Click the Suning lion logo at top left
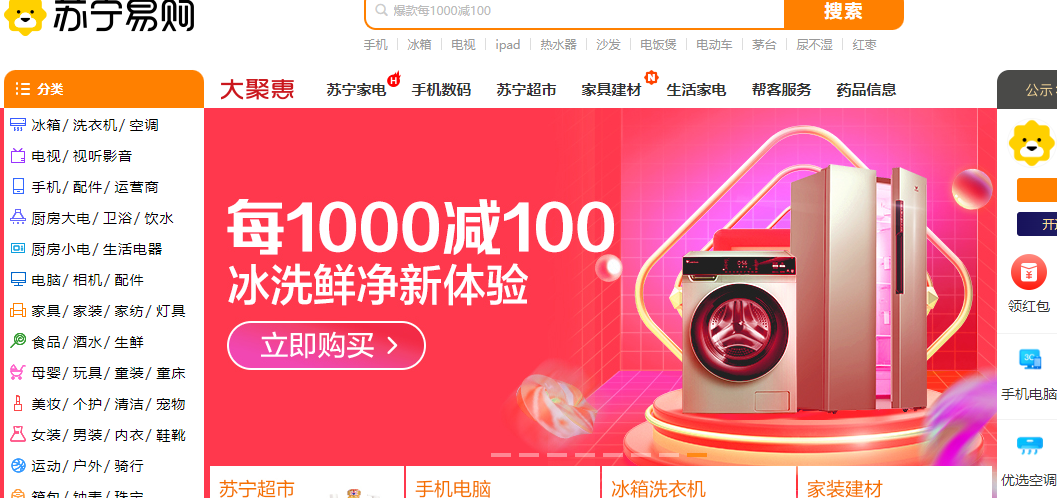This screenshot has height=498, width=1057. click(x=26, y=15)
